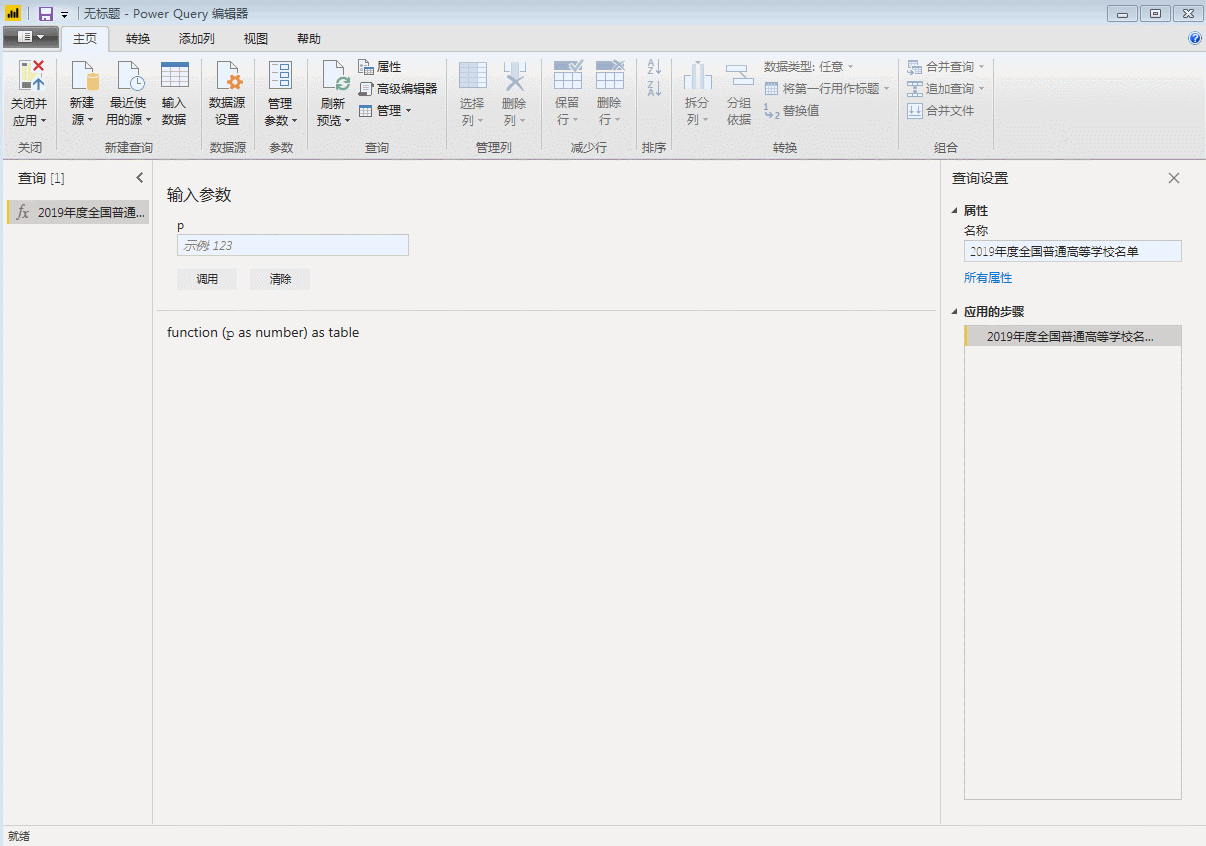
Task: Click the Remove Rows (删除行) icon
Action: tap(609, 77)
